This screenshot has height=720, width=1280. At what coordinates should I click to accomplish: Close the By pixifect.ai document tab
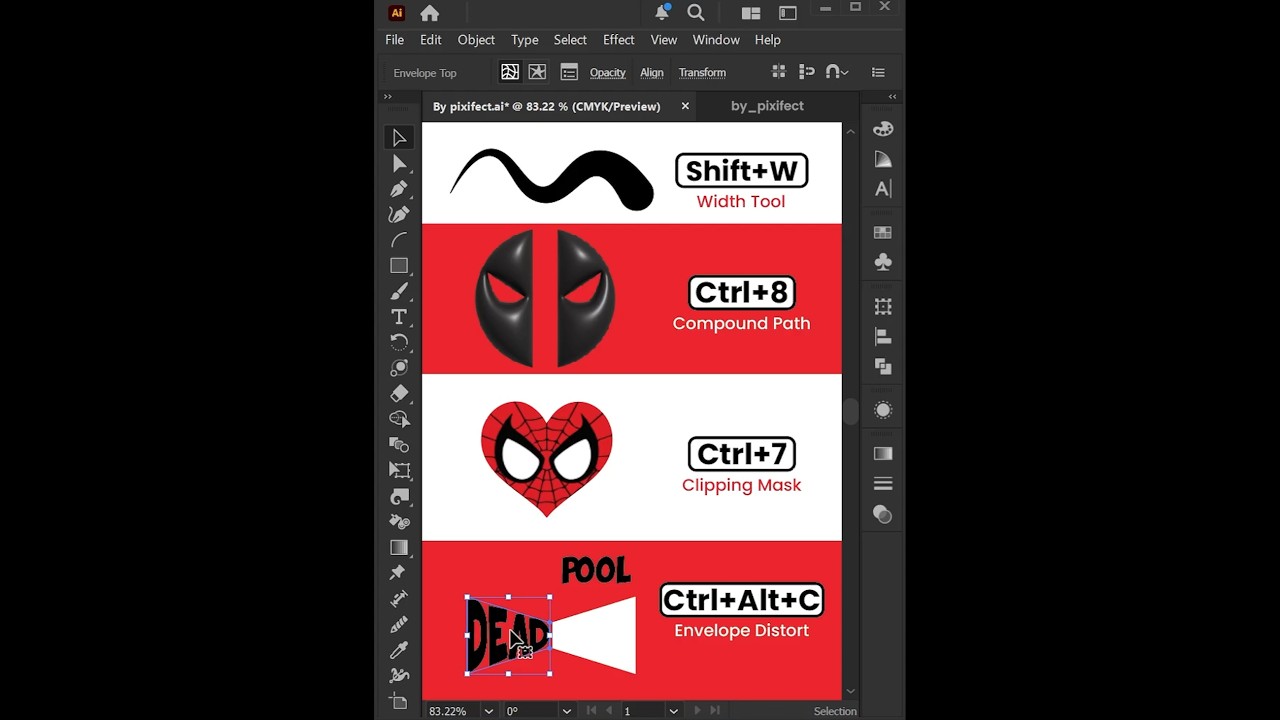(685, 106)
